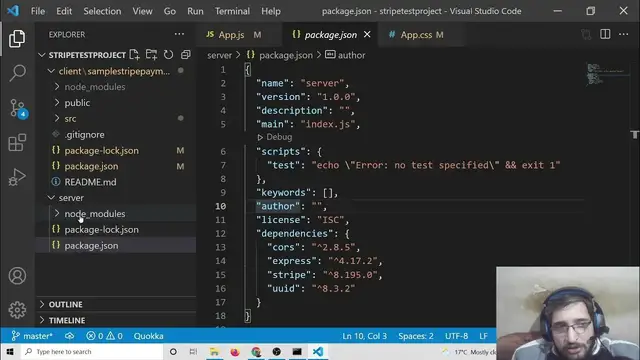The width and height of the screenshot is (640, 360).
Task: Switch to the App.css tab
Action: [420, 35]
